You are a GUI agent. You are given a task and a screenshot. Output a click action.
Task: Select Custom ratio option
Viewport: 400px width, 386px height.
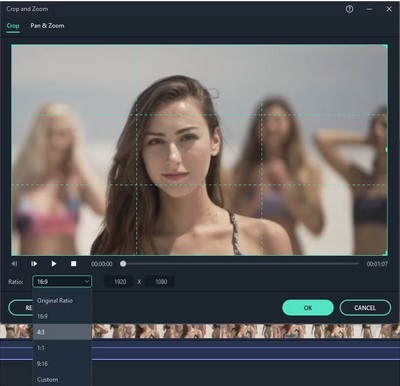[62, 379]
